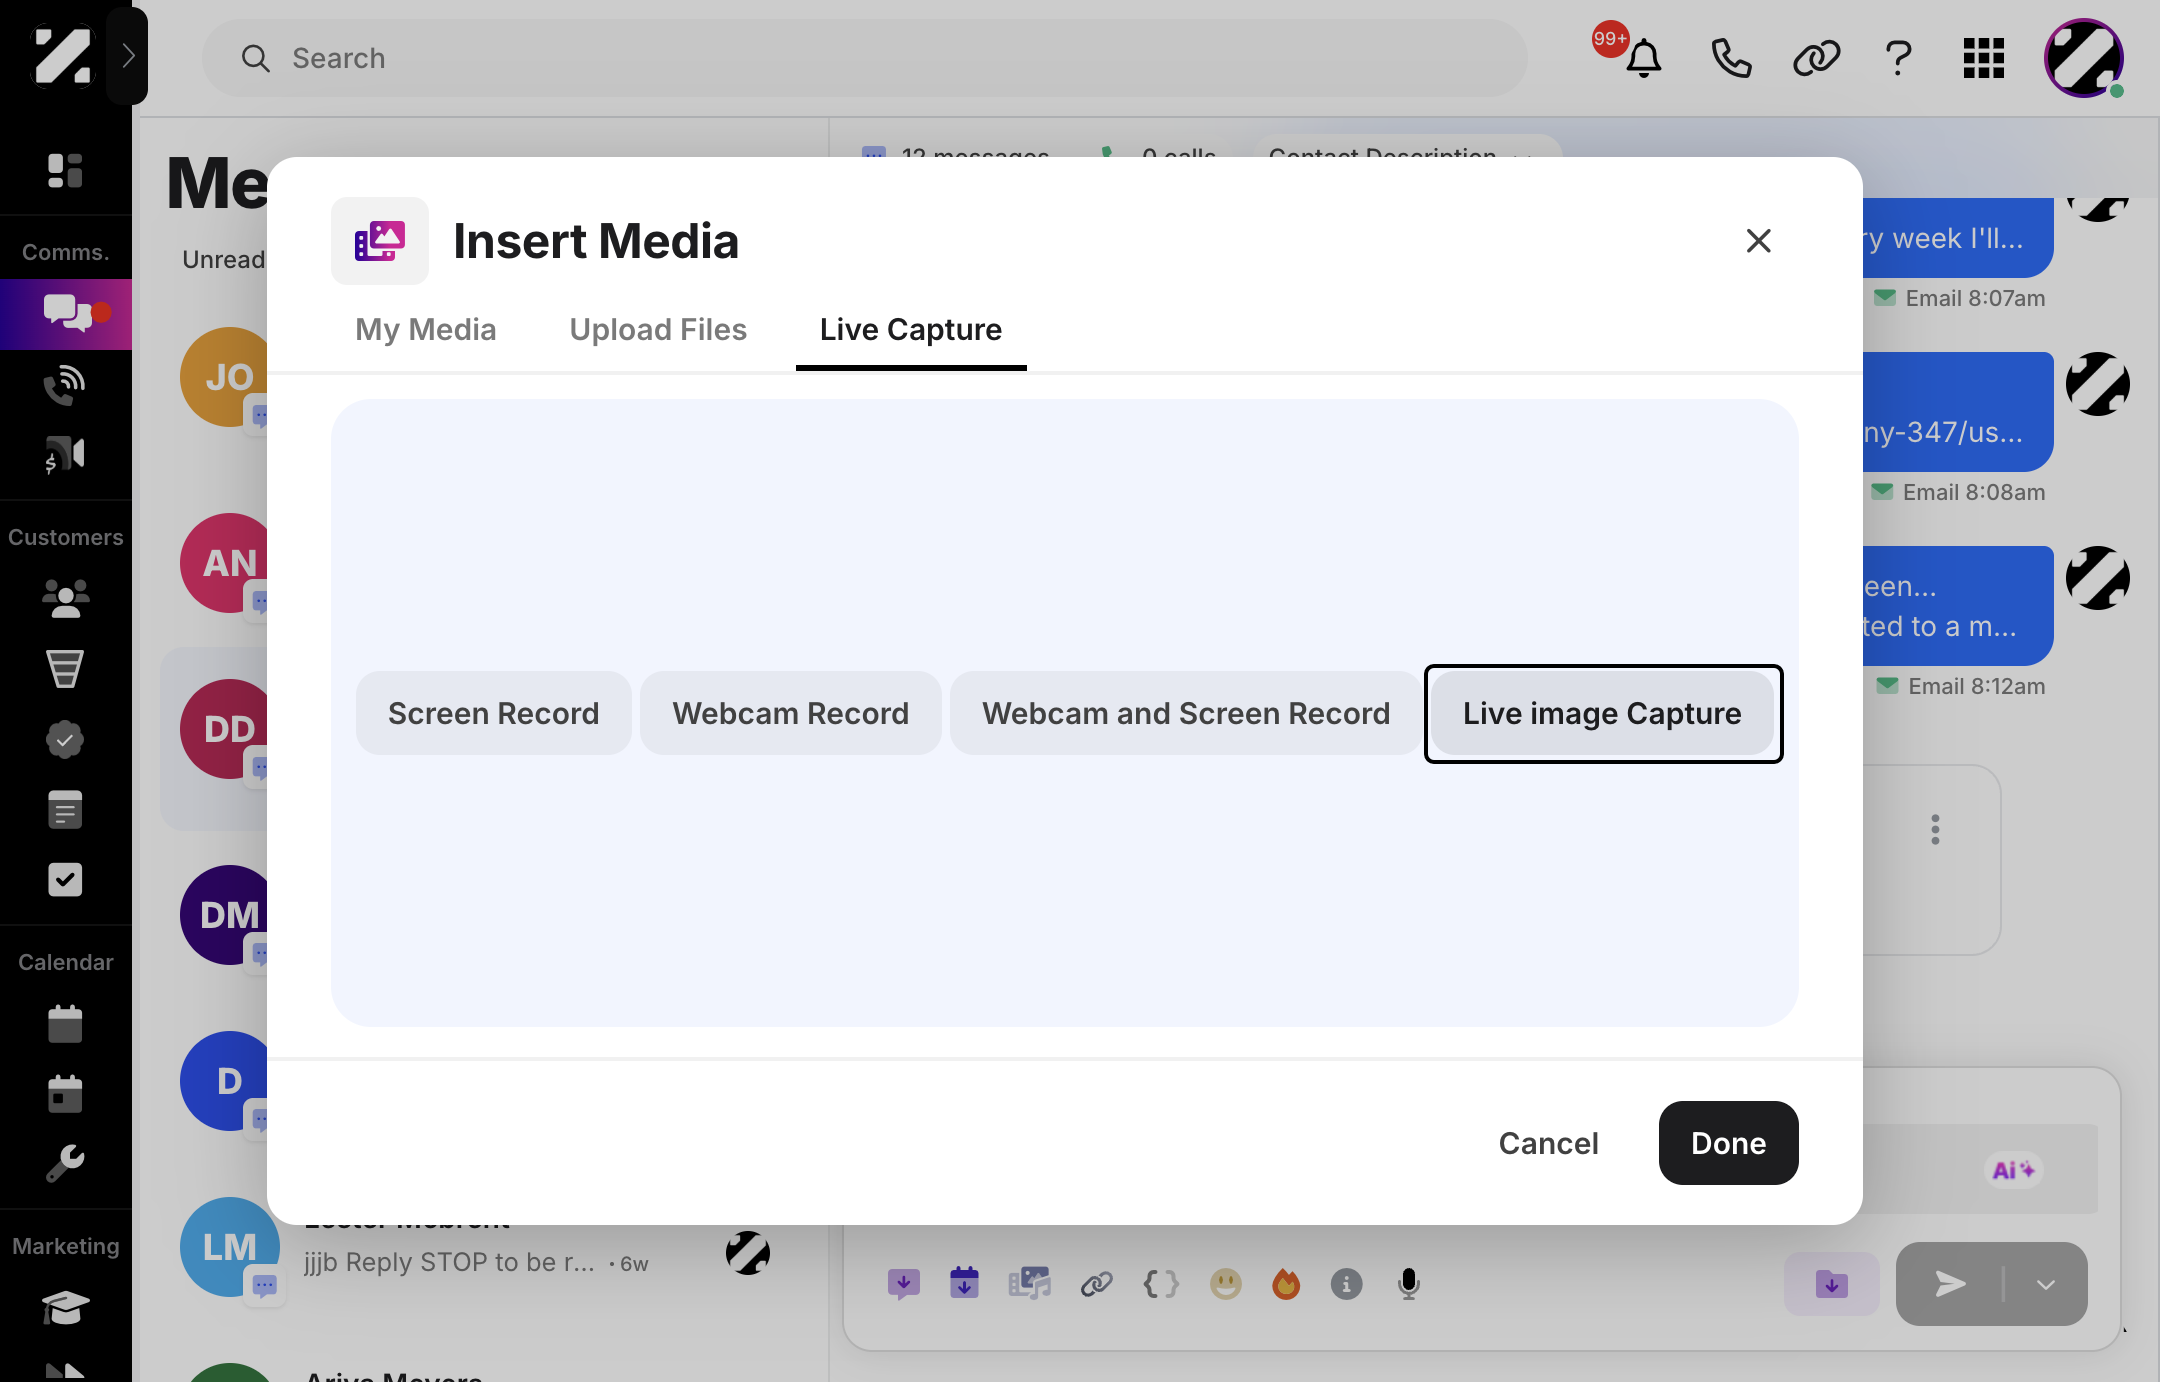The width and height of the screenshot is (2160, 1382).
Task: Close the Insert Media dialog
Action: 1758,240
